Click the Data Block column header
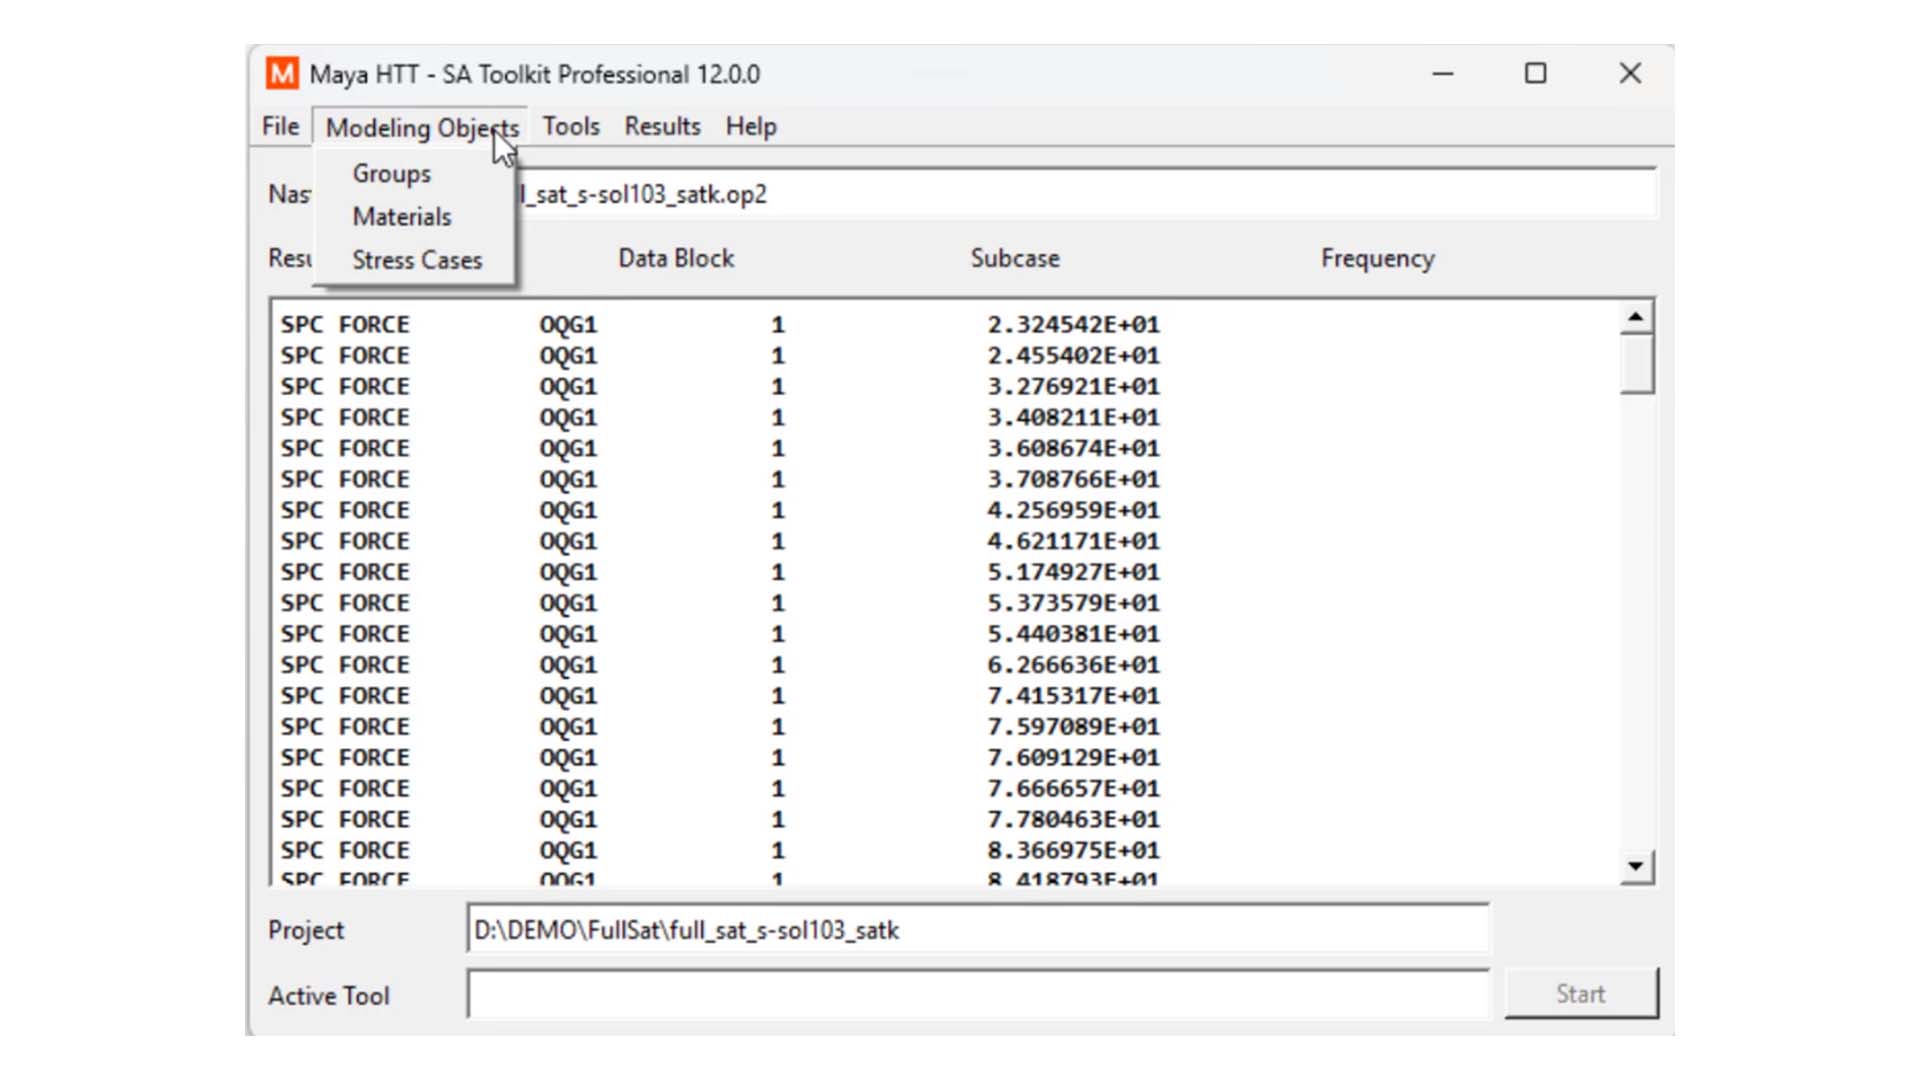 coord(676,258)
